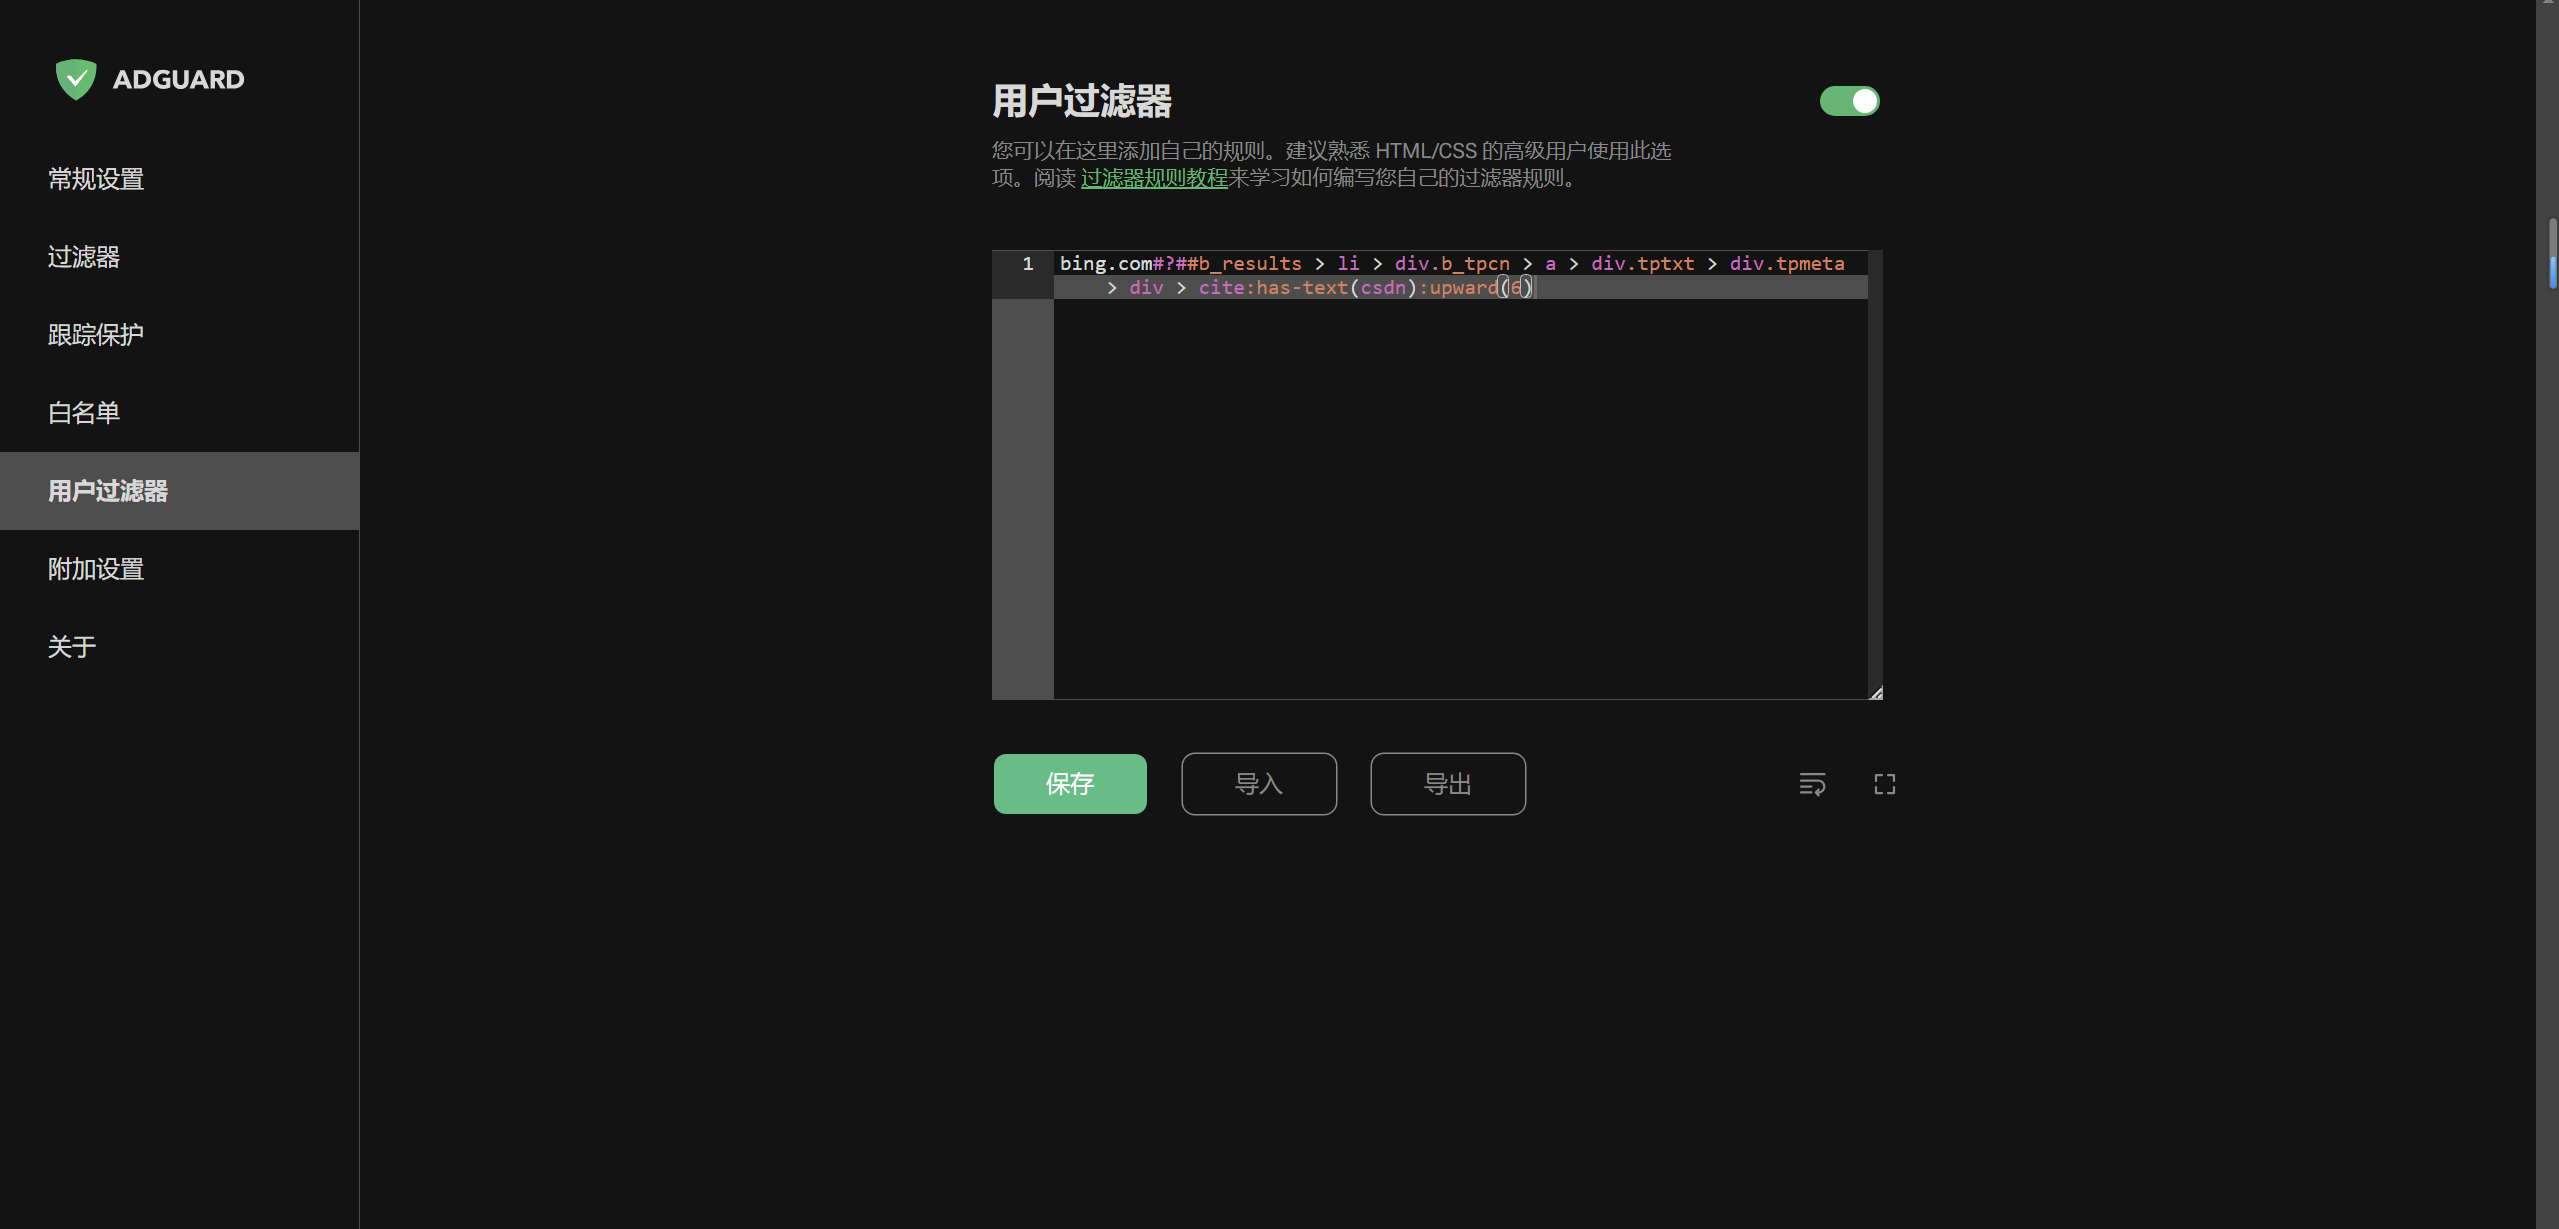Click the 导入 button

point(1259,784)
